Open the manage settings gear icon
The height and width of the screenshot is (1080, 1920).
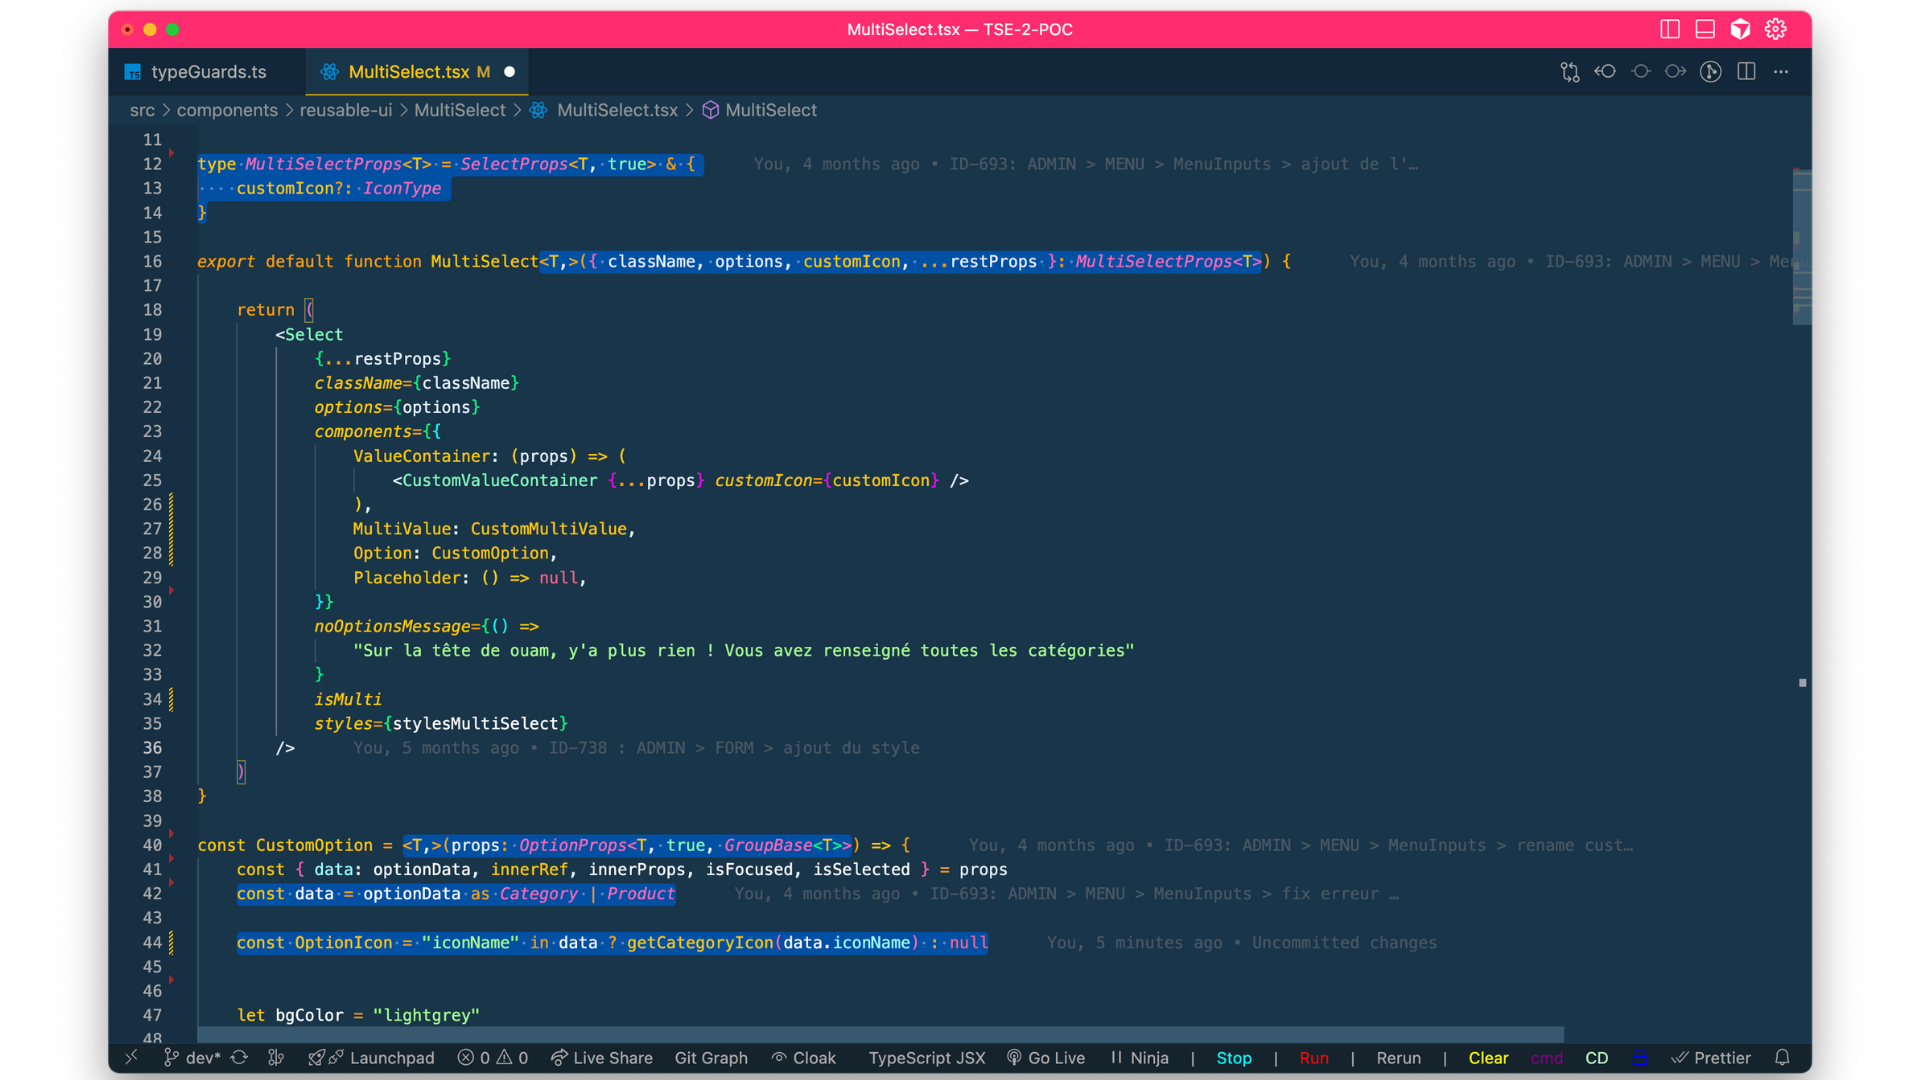point(1776,29)
